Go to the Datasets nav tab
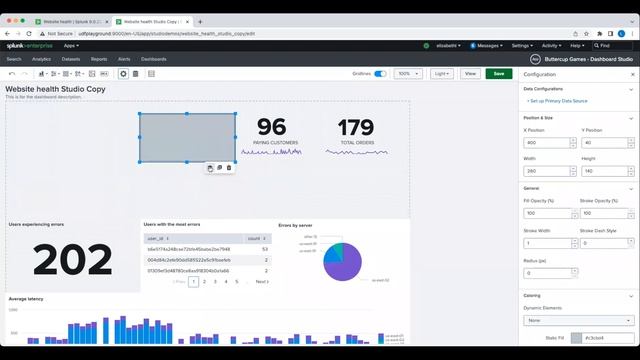Image resolution: width=640 pixels, height=360 pixels. click(x=71, y=59)
